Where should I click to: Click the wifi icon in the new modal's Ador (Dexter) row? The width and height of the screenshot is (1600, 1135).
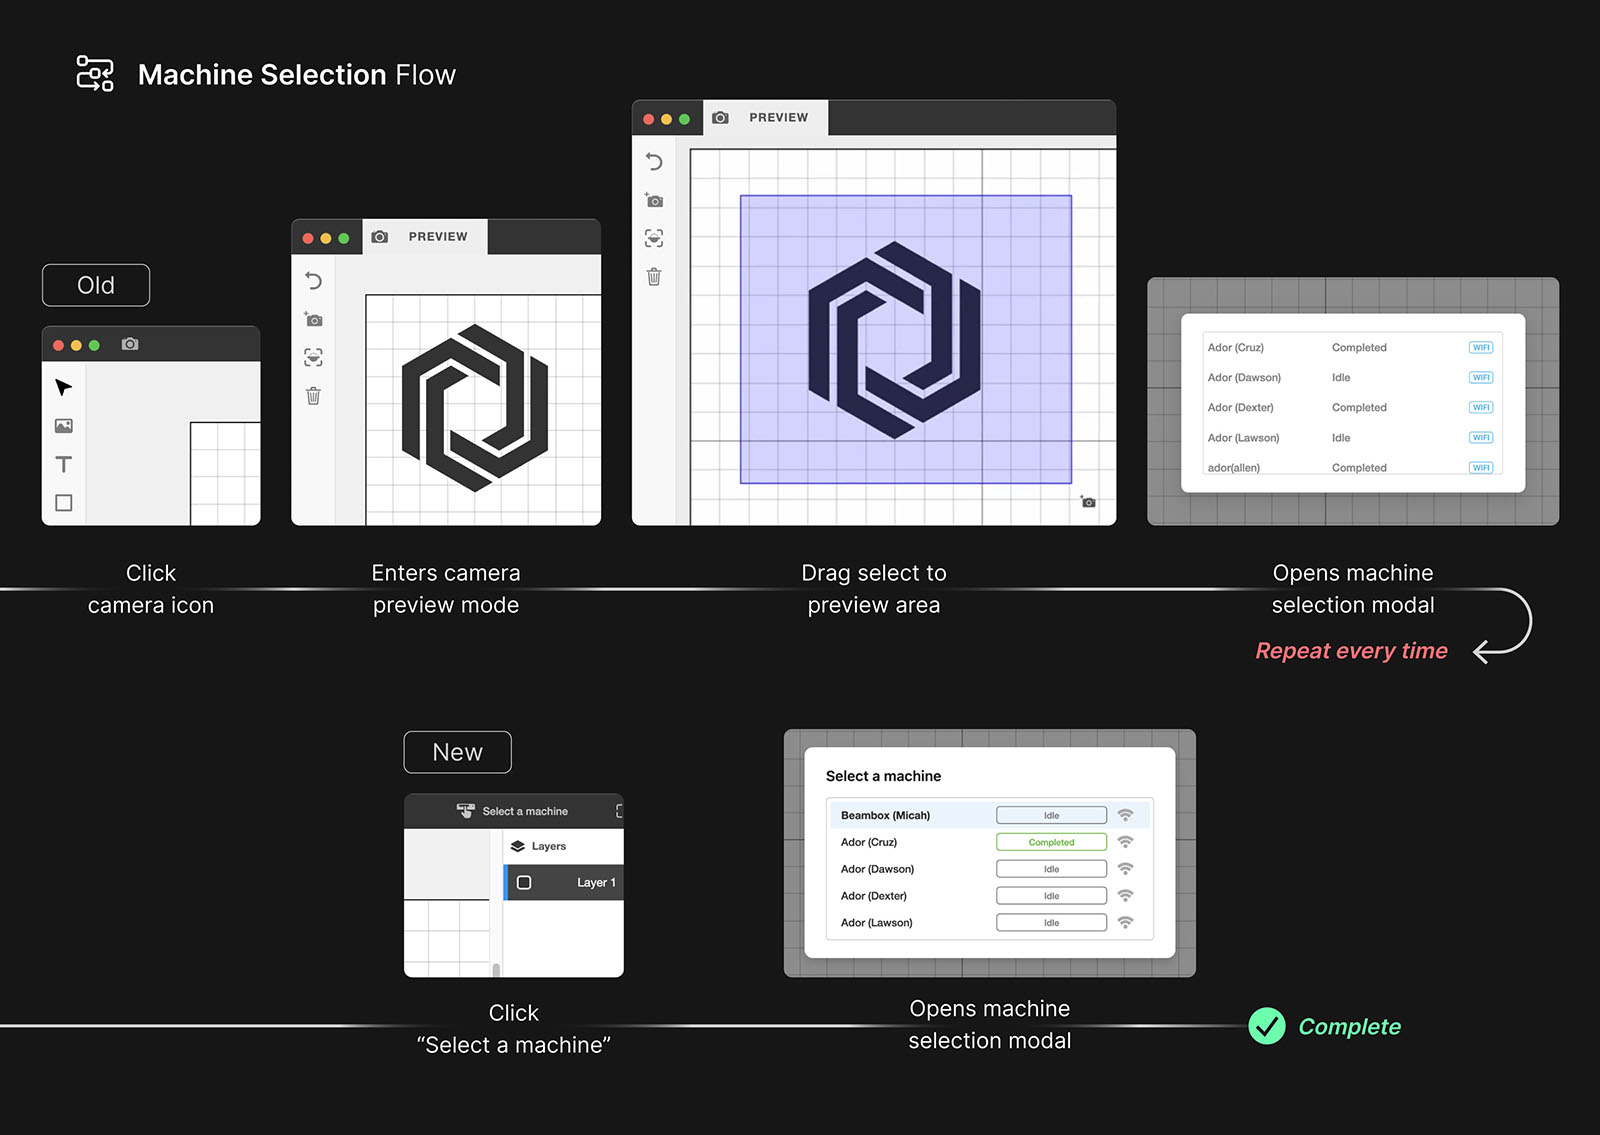[1125, 896]
